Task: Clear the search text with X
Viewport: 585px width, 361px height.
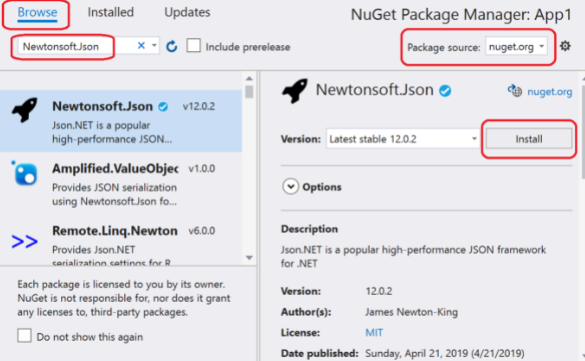Action: point(141,46)
